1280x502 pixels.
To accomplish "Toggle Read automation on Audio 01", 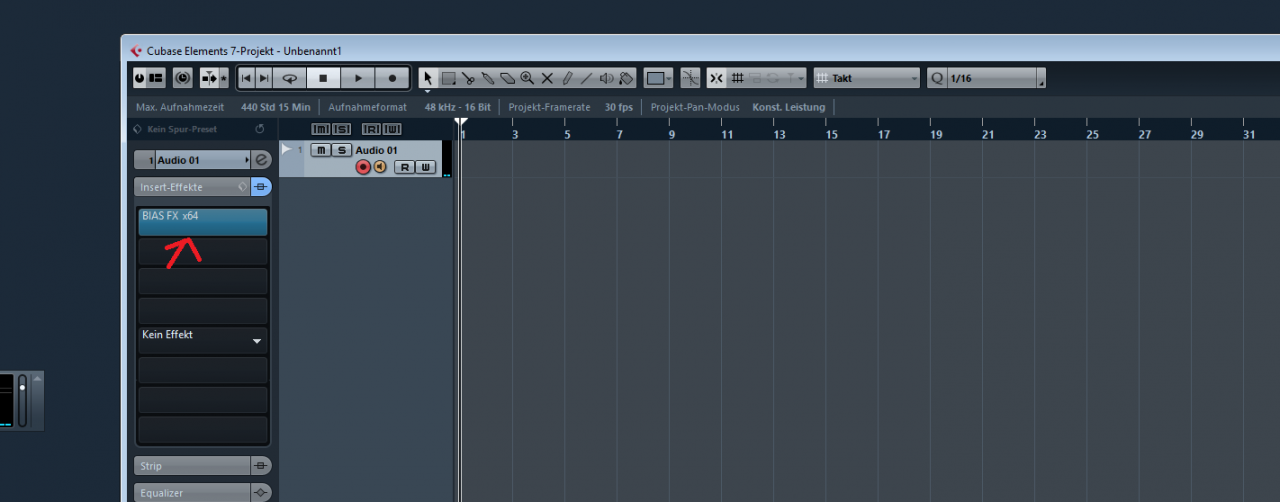I will coord(404,167).
